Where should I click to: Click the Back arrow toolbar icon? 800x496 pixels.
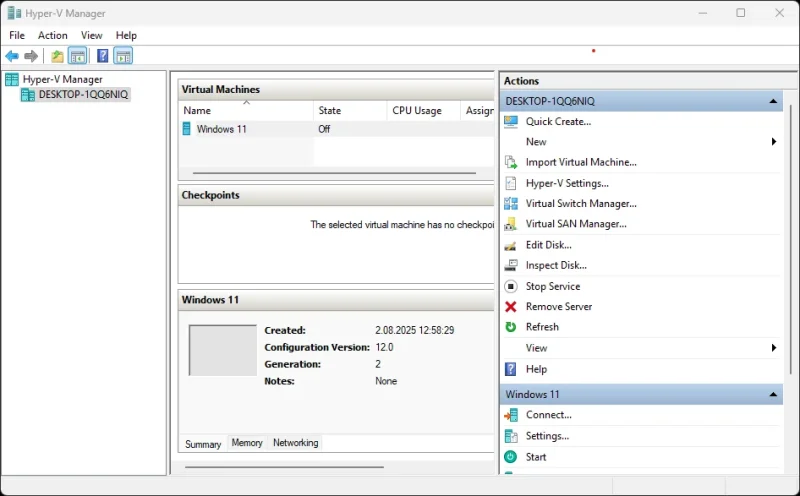[x=12, y=56]
